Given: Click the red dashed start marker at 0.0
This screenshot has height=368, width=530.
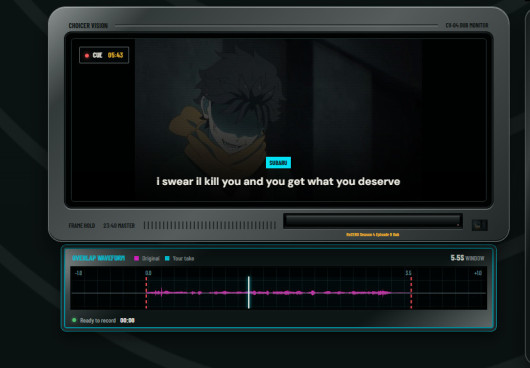Looking at the screenshot, I should tap(146, 293).
